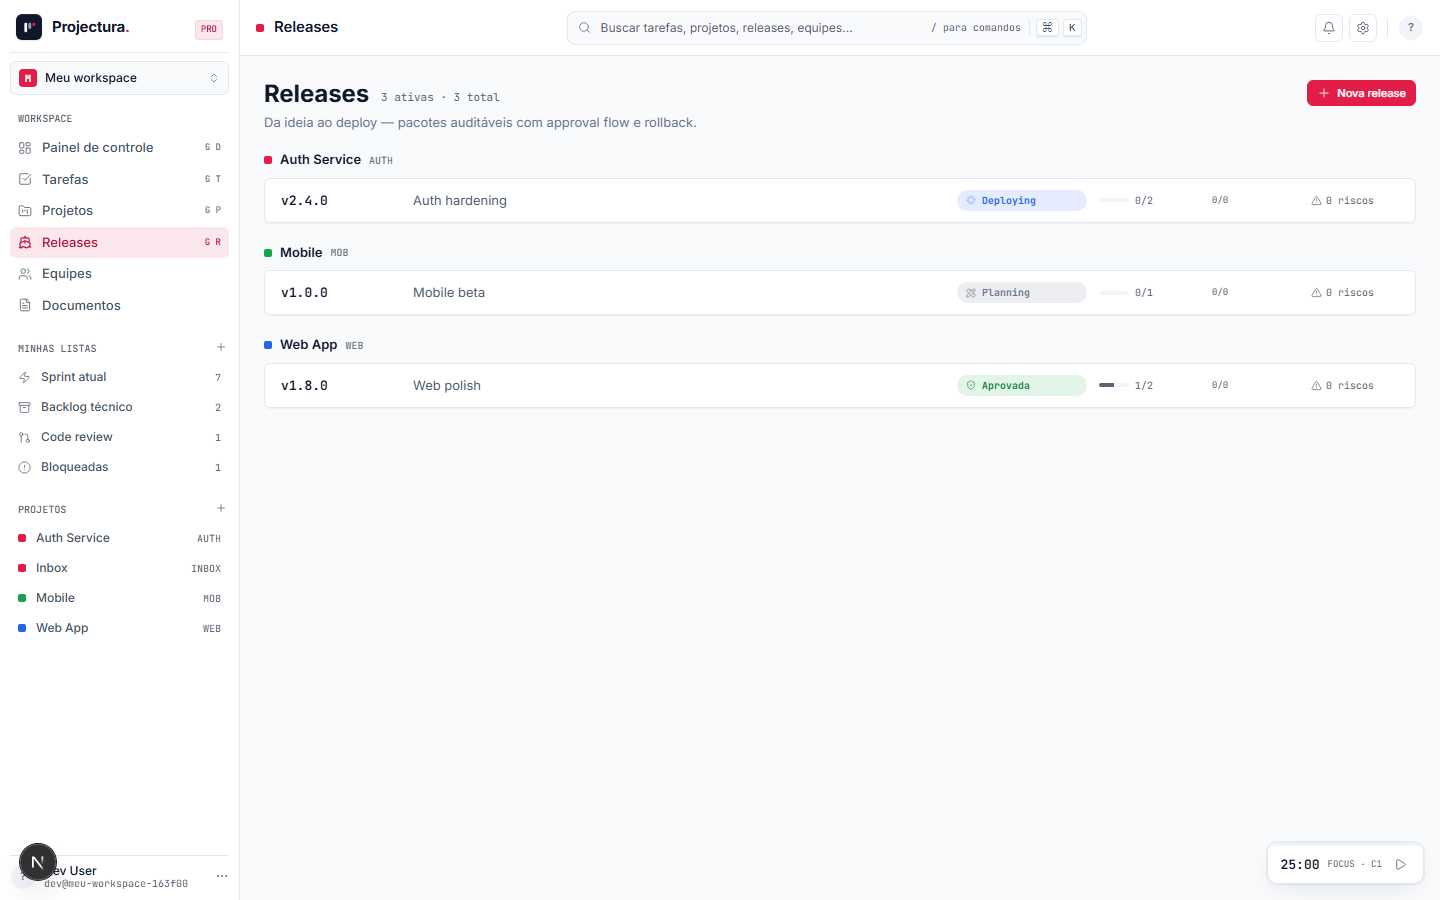
Task: Open the v1.8.0 Web polish release
Action: coord(840,386)
